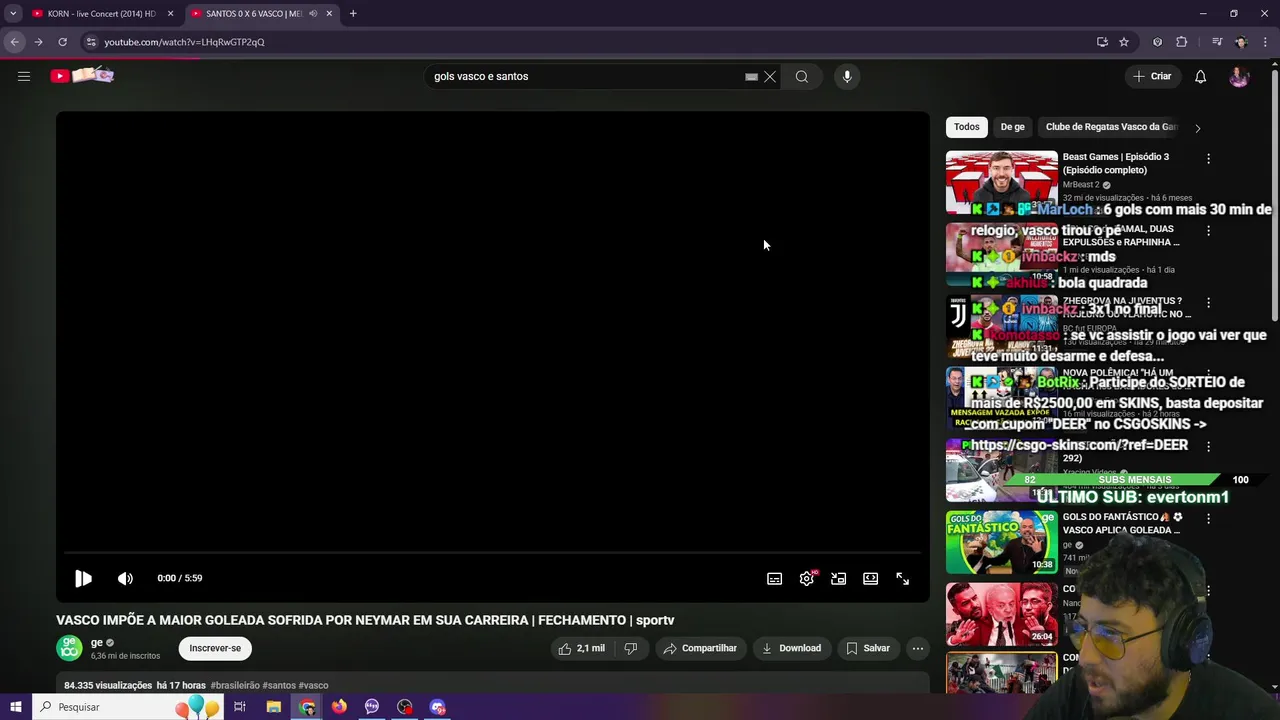1280x720 pixels.
Task: Focus the address bar URL
Action: [184, 42]
